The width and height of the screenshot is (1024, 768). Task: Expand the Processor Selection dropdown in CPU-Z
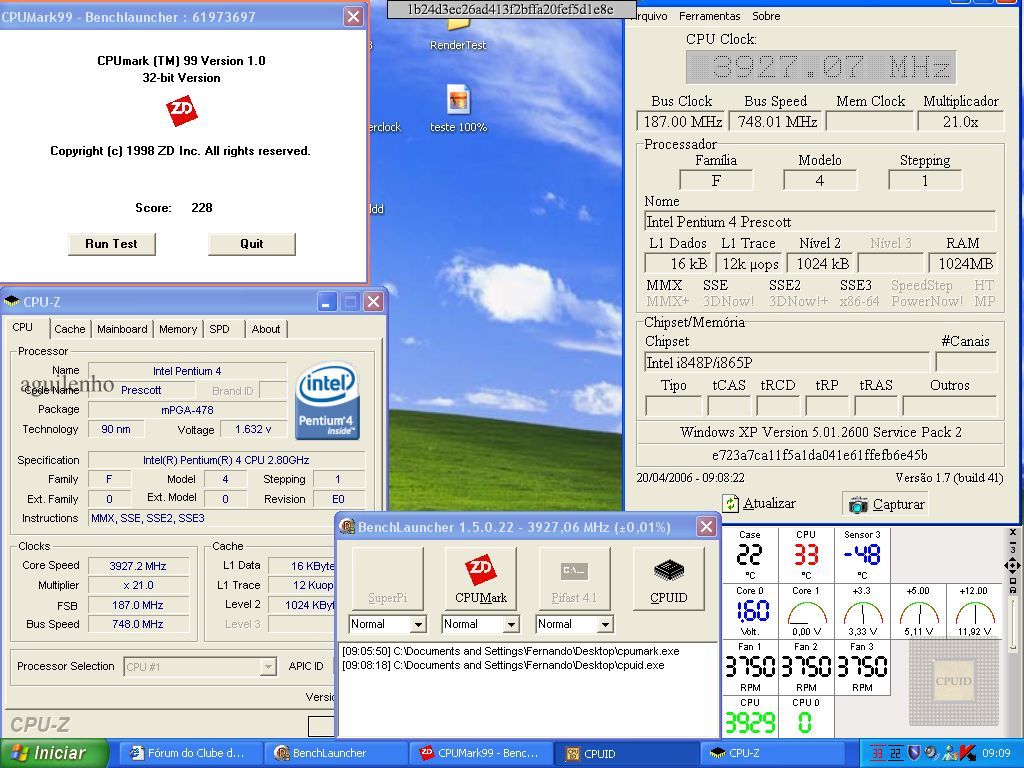tap(268, 666)
